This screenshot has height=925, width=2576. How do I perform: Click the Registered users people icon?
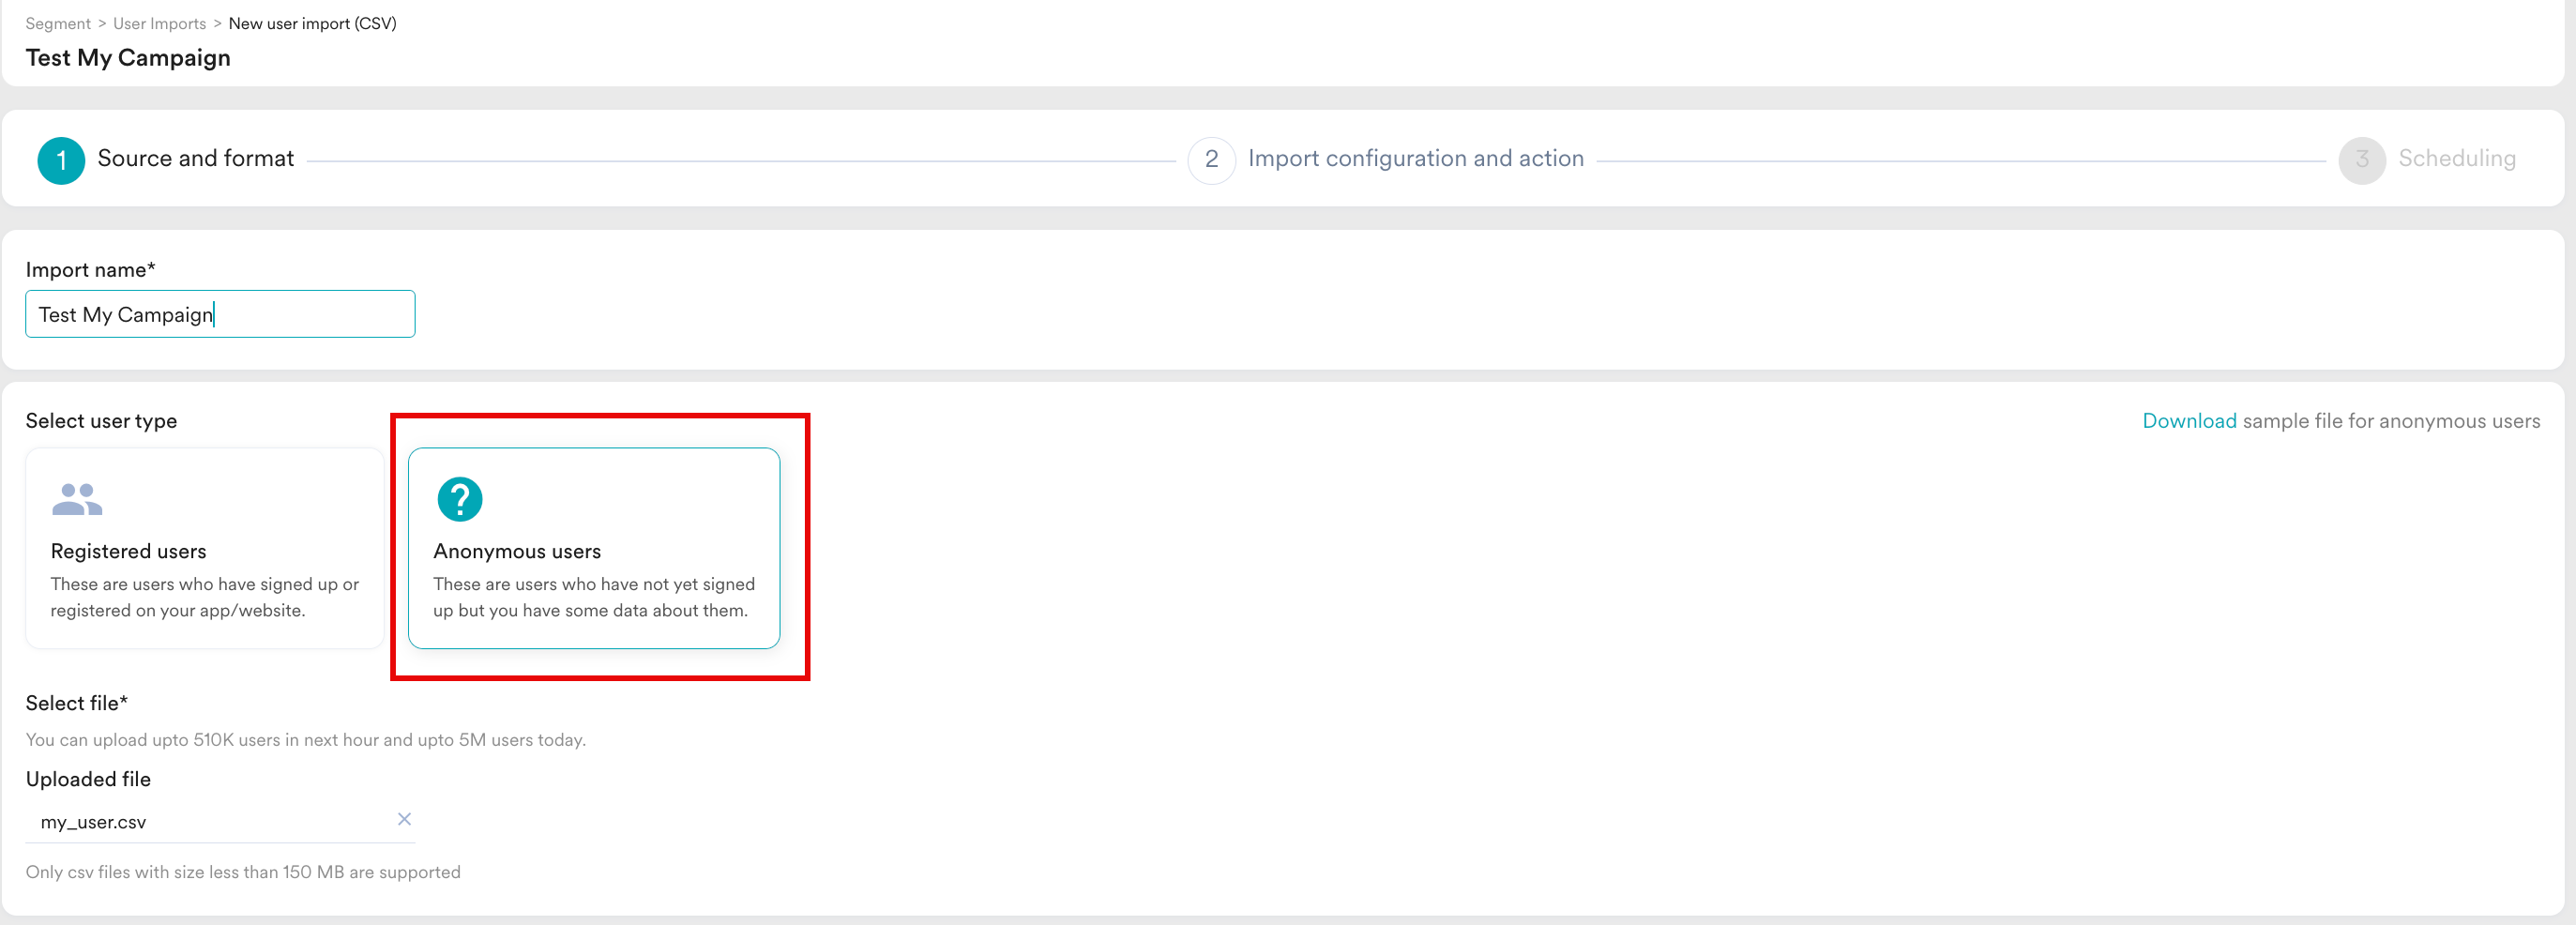click(77, 499)
